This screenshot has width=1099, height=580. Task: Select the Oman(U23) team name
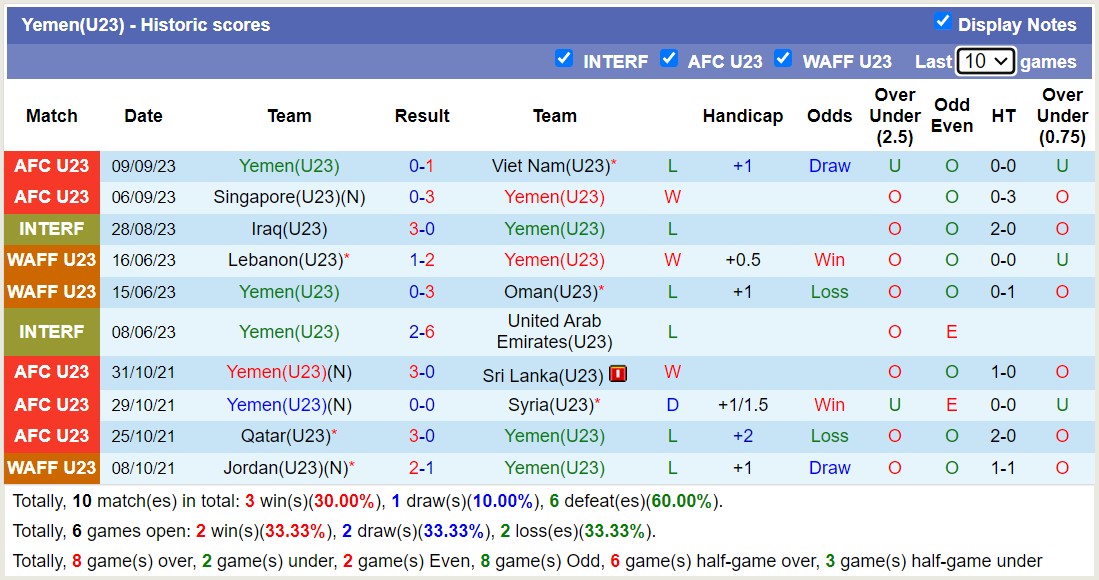(551, 291)
